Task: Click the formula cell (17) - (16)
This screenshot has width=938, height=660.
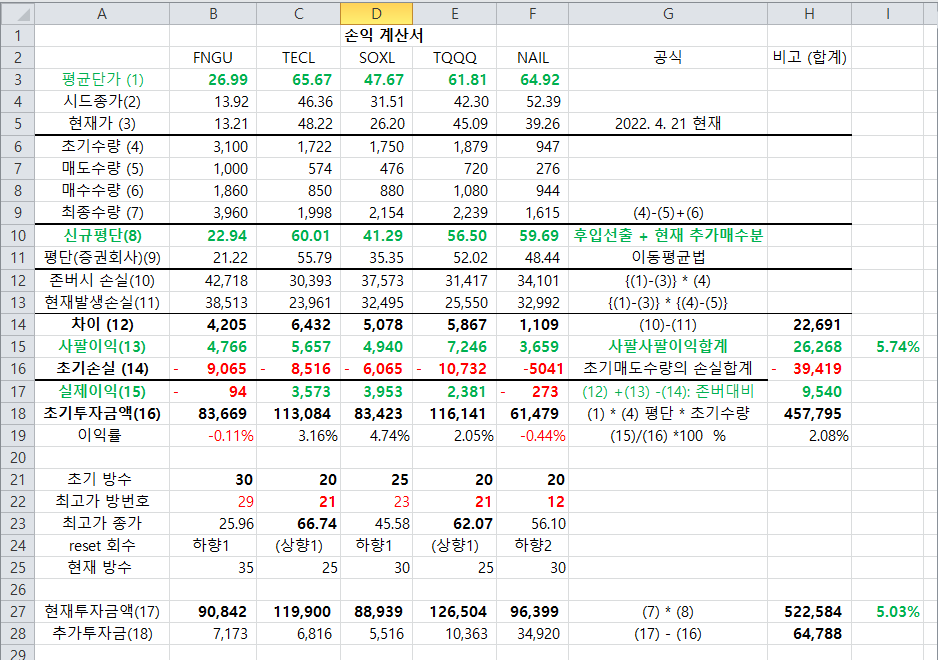Action: (668, 634)
